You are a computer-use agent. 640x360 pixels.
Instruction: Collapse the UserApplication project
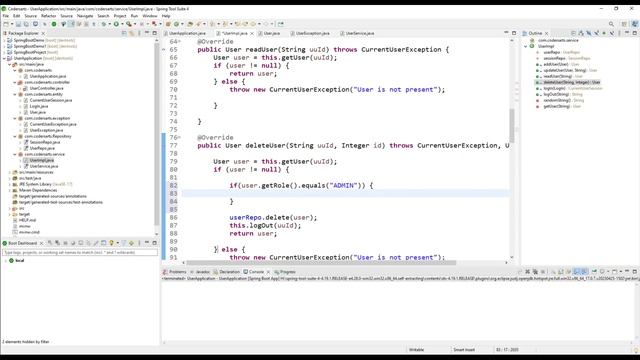tap(4, 58)
